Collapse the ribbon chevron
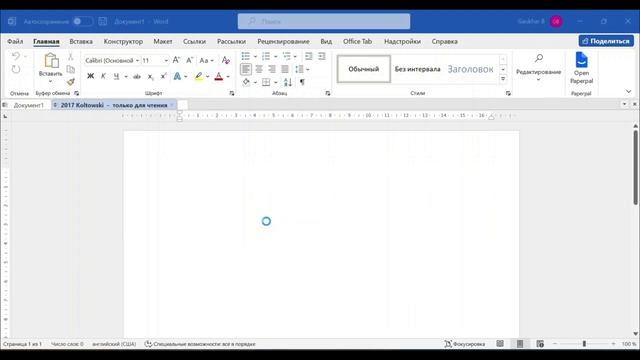Screen dimensions: 640x360 pos(629,91)
